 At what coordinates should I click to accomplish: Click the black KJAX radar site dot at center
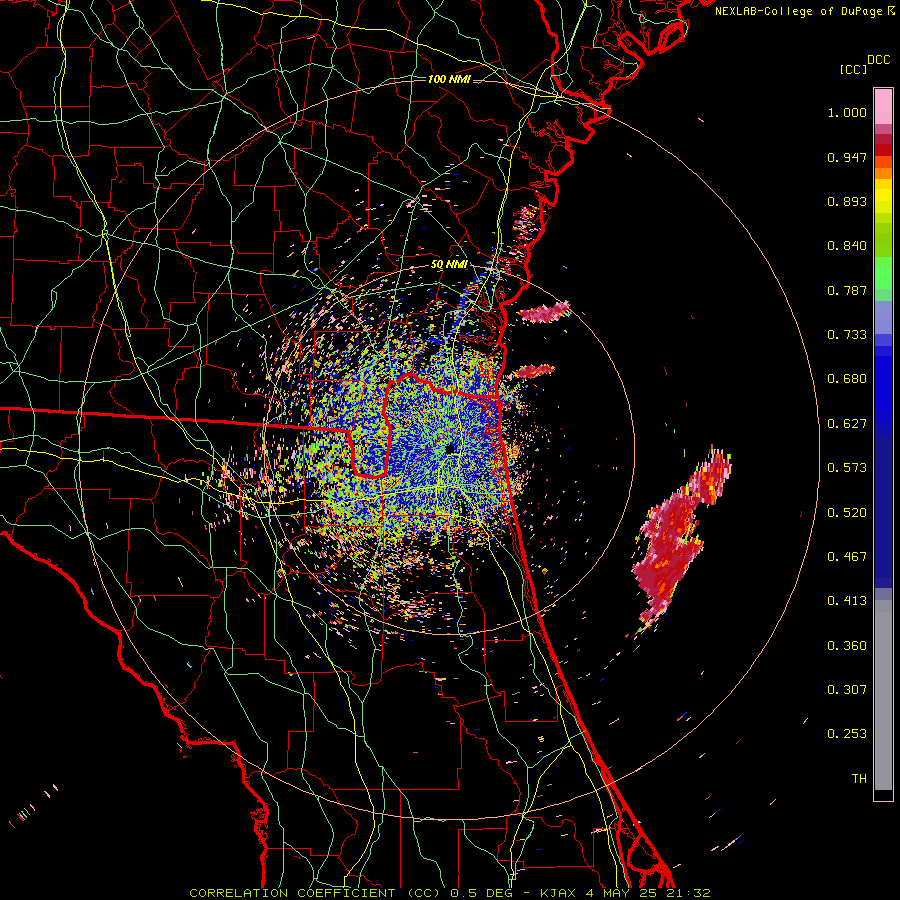click(449, 448)
